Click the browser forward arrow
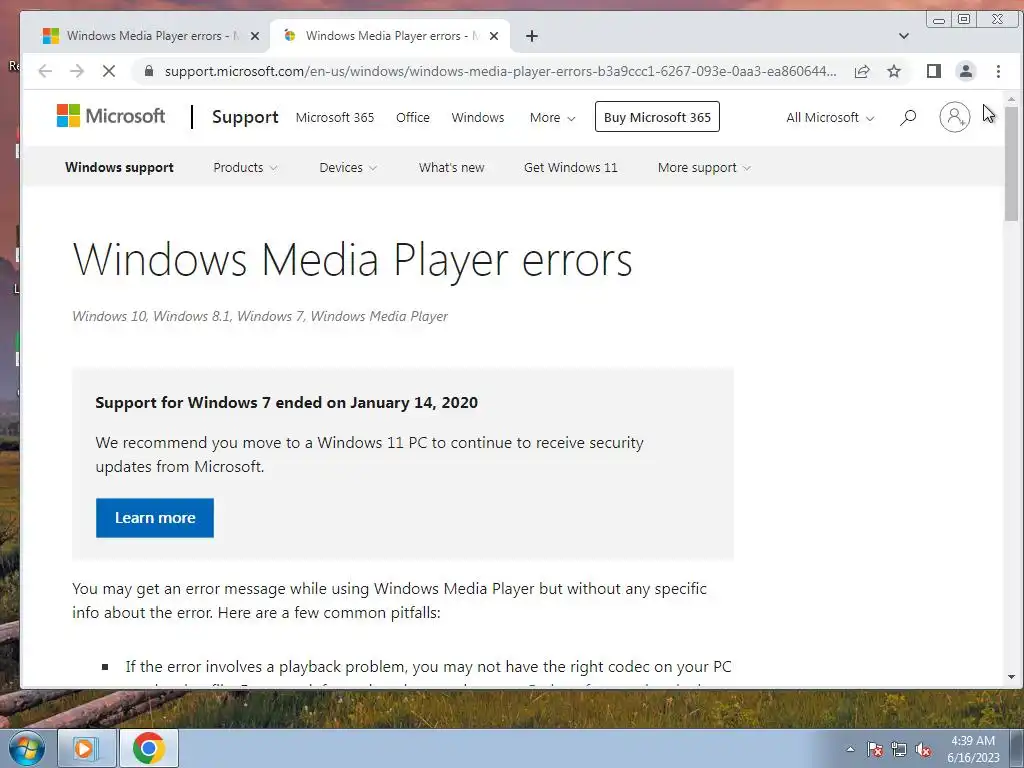 tap(77, 71)
